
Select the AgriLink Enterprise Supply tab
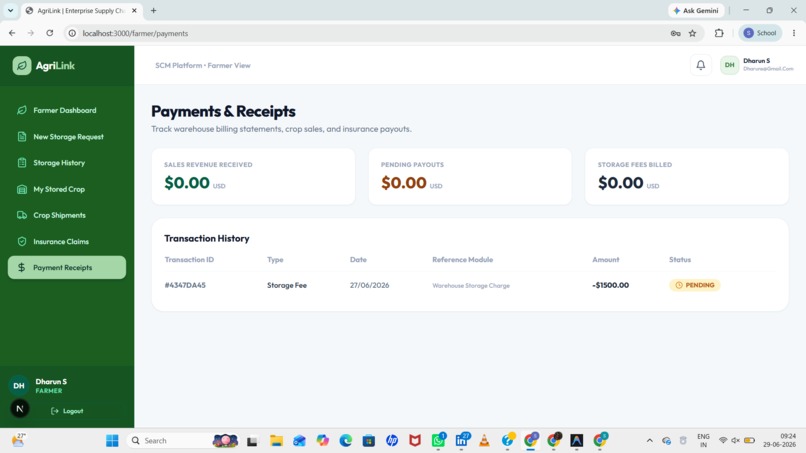pos(81,10)
